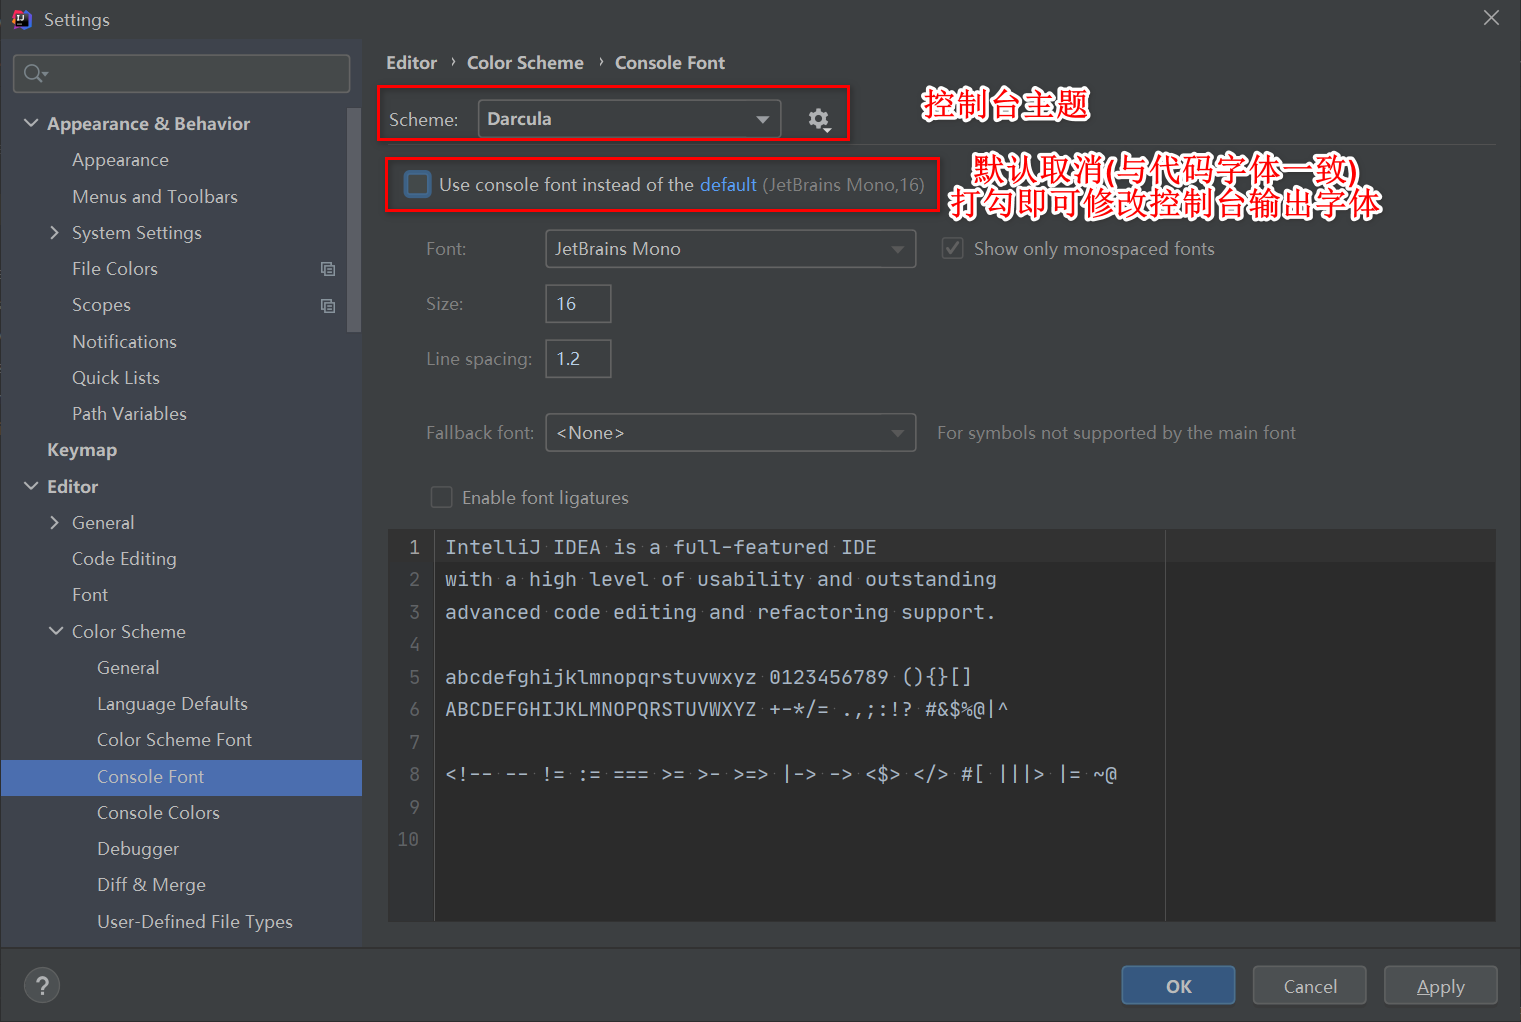Click the copy icon beside File Colors
Screen dimensions: 1521x1022
tap(328, 268)
